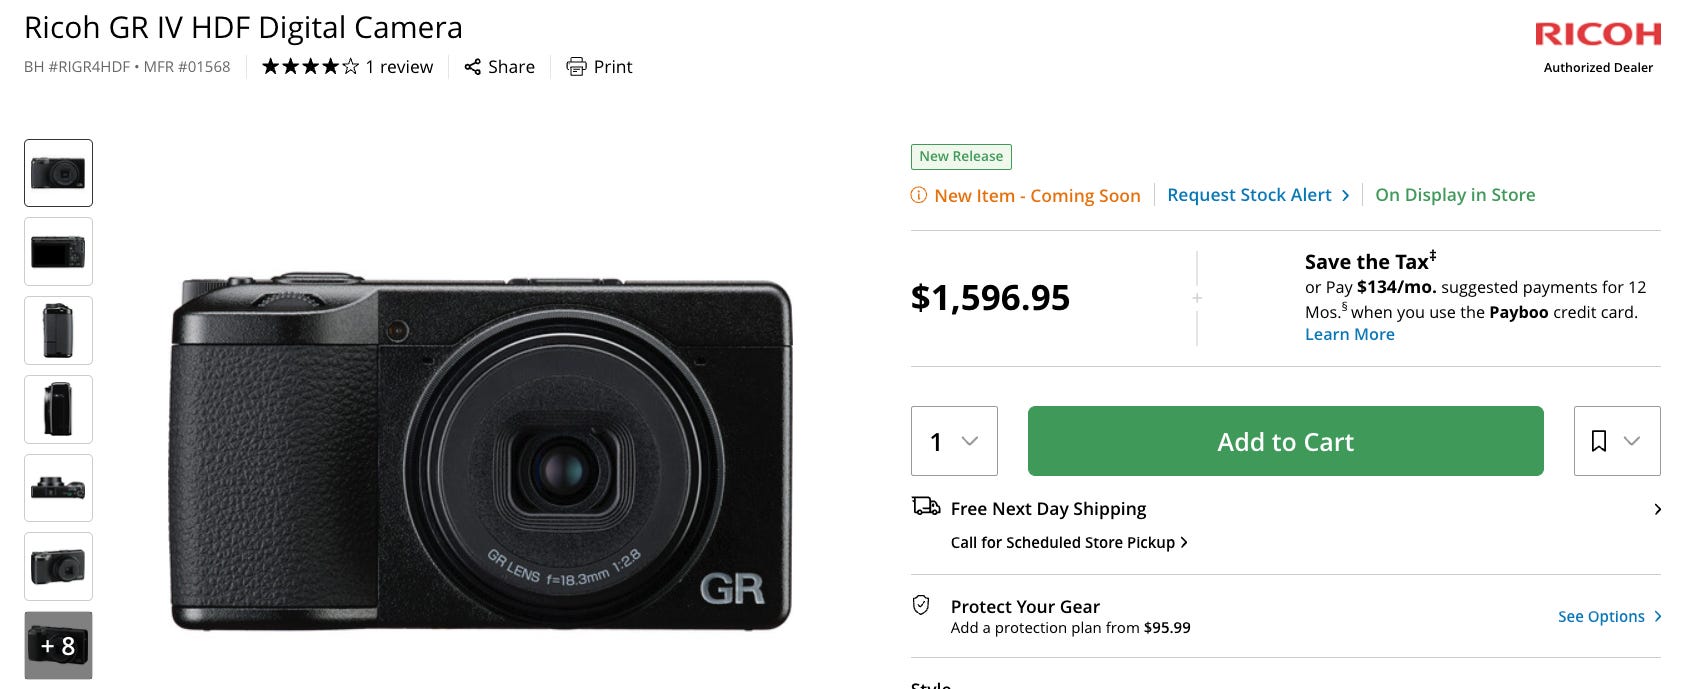Expand the wishlist options chevron

pos(1634,441)
